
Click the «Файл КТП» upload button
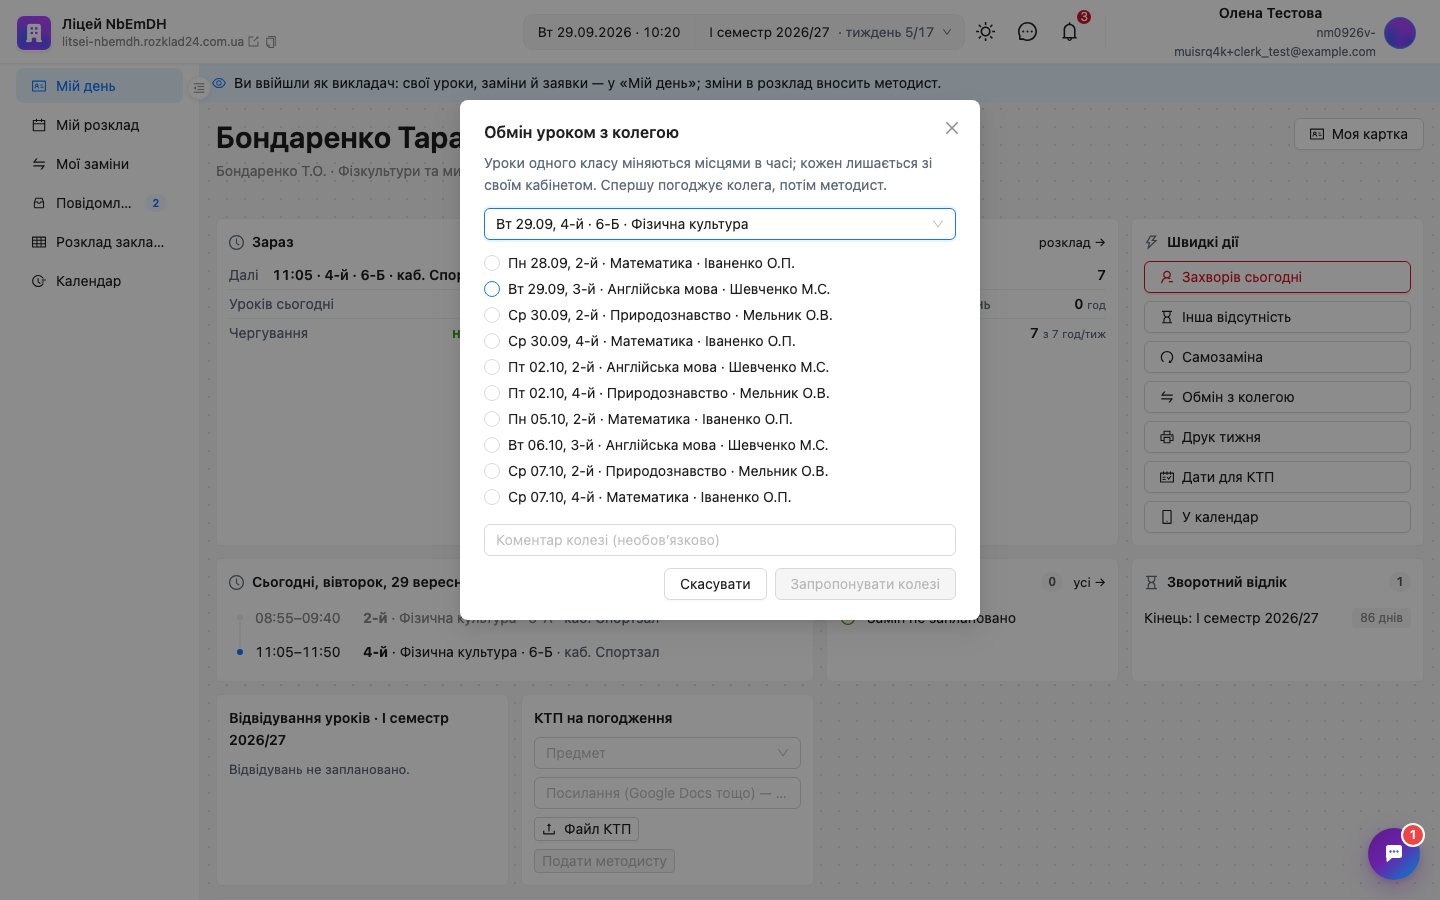tap(586, 829)
